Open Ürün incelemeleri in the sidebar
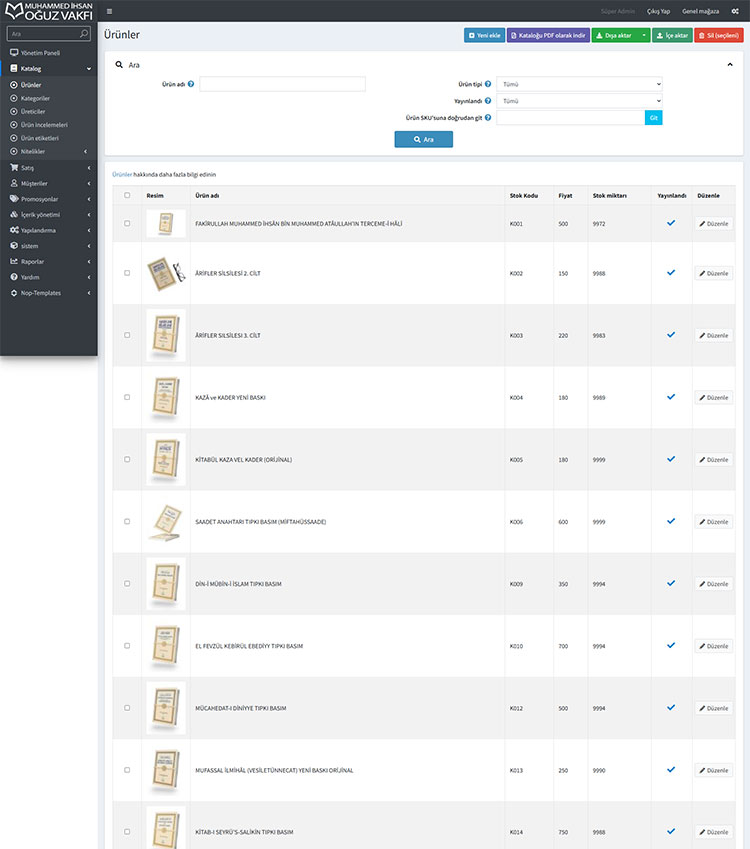This screenshot has height=849, width=750. (x=49, y=125)
